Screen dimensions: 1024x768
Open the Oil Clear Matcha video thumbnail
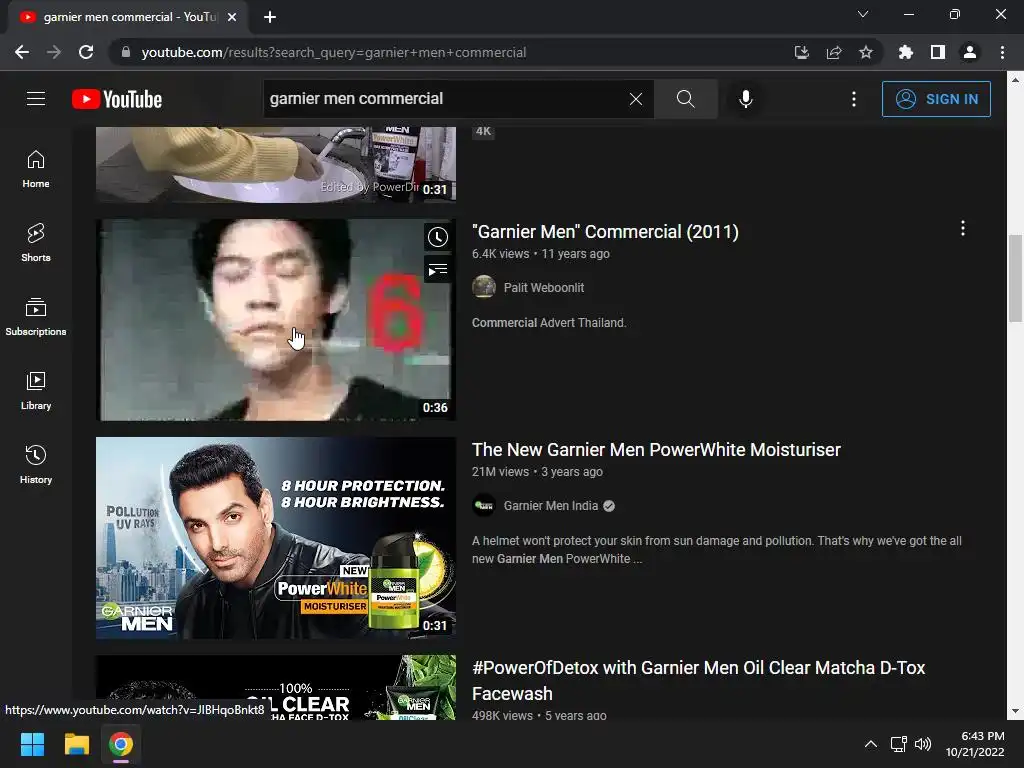pyautogui.click(x=276, y=687)
